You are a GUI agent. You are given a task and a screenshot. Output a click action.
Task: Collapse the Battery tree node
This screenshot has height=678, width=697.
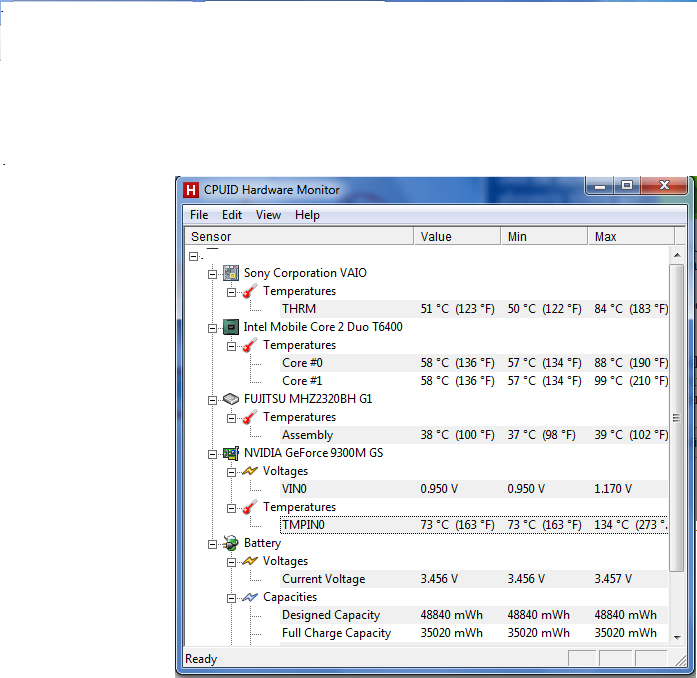coord(212,543)
